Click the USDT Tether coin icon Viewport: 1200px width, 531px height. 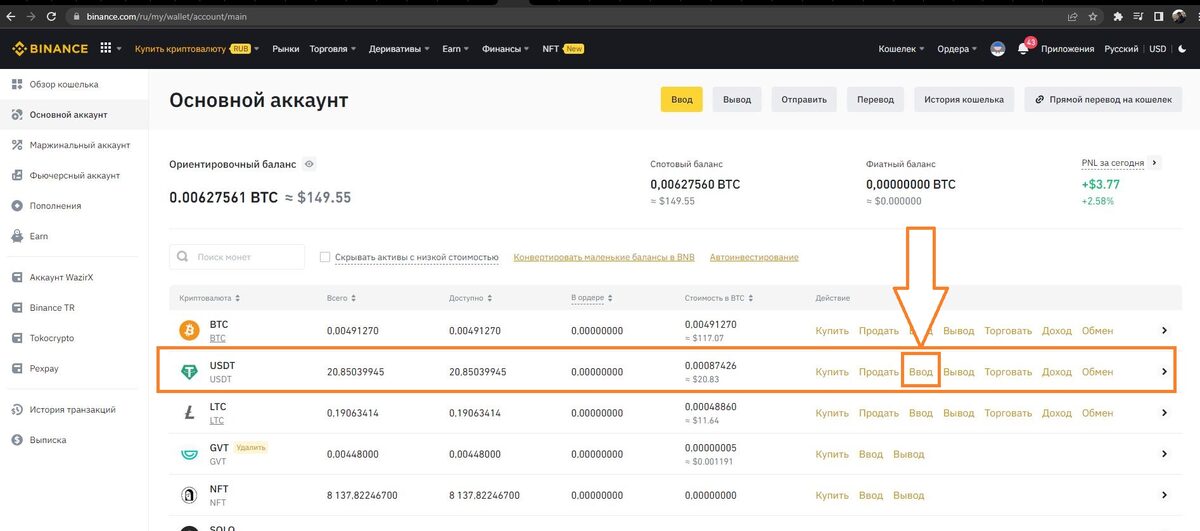tap(189, 371)
